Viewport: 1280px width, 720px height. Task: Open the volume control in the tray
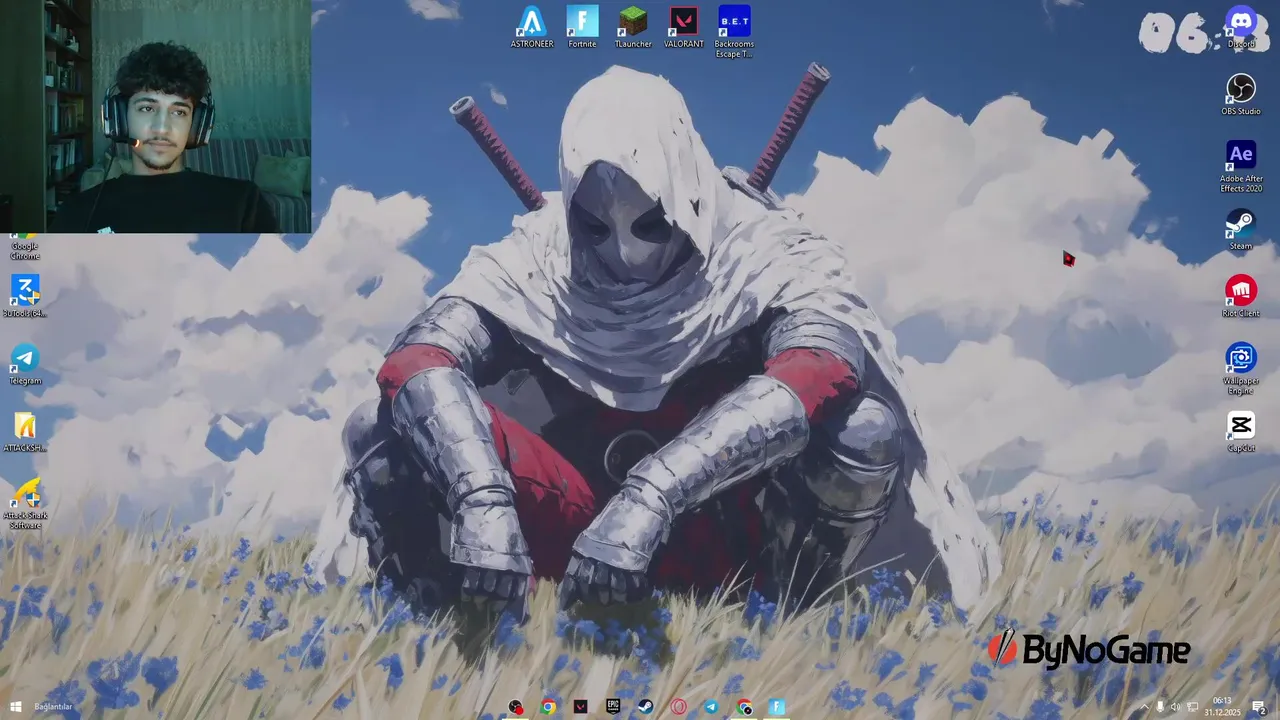click(1175, 707)
